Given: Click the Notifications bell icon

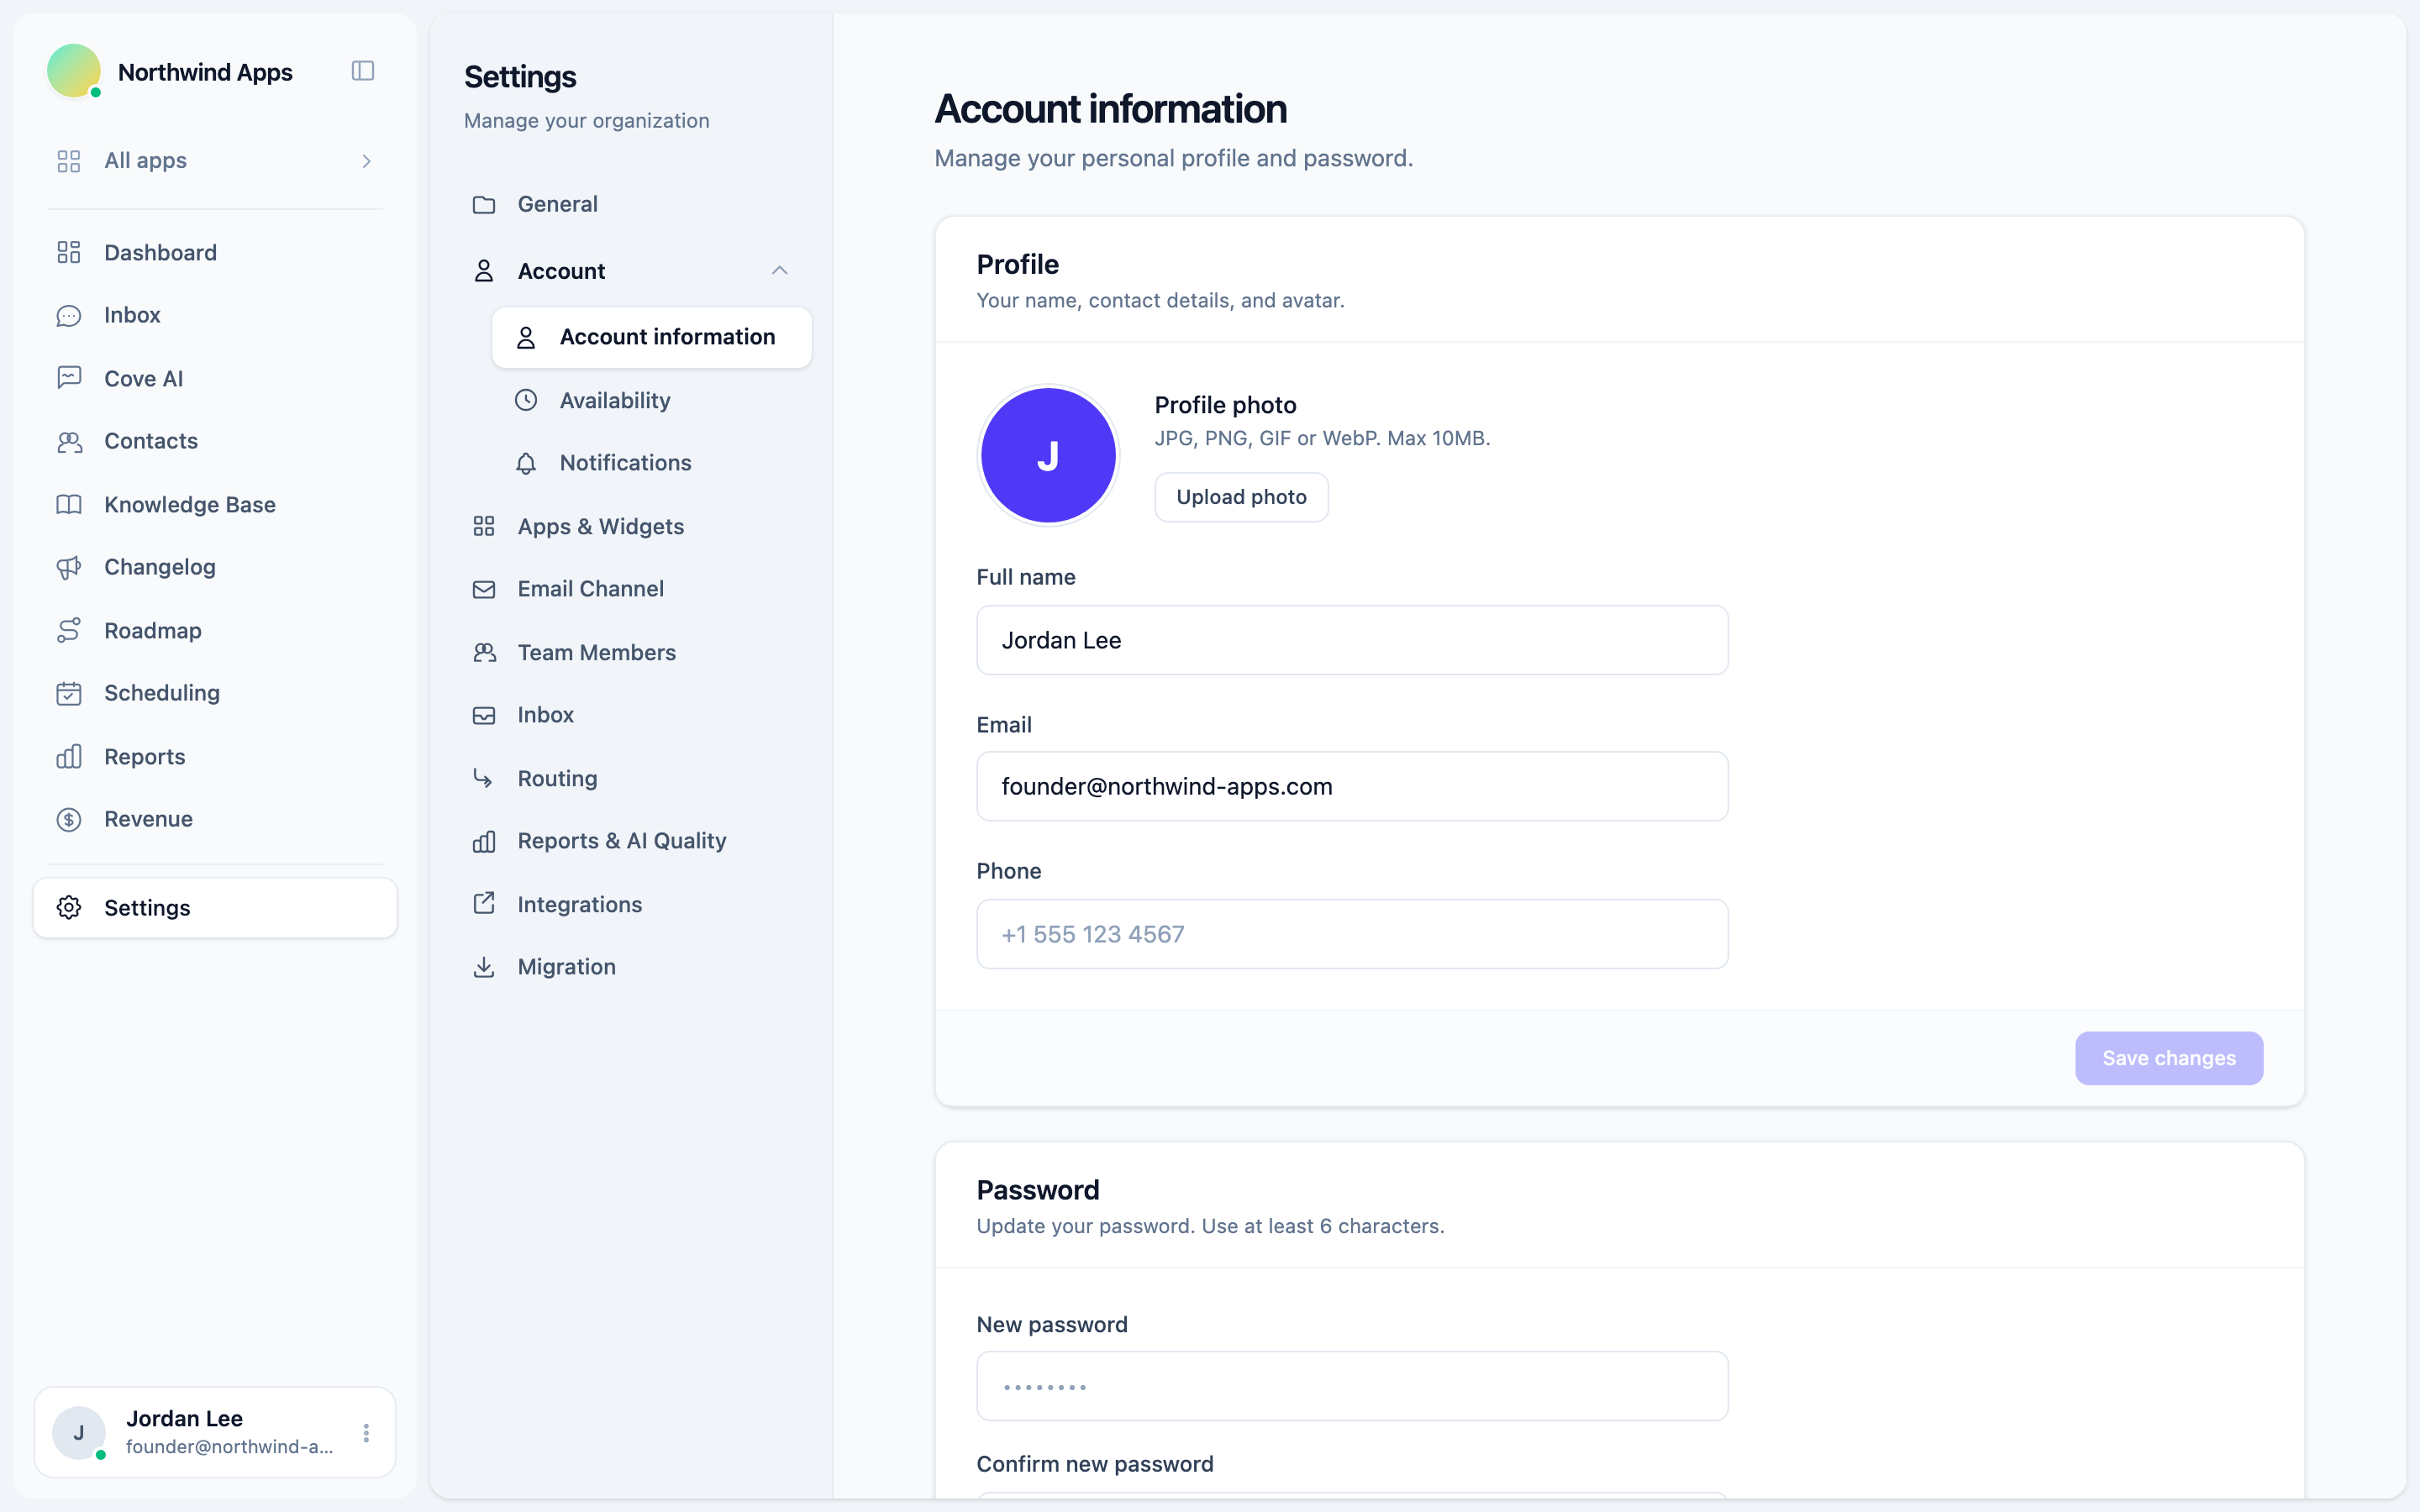Looking at the screenshot, I should 526,463.
